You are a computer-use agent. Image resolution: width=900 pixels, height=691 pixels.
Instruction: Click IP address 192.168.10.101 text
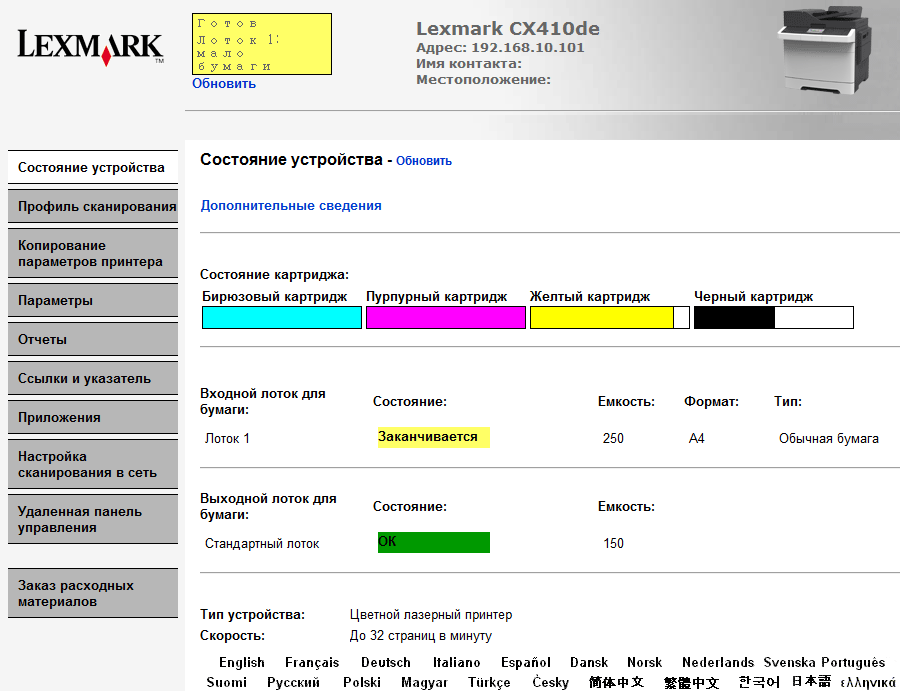pyautogui.click(x=527, y=48)
